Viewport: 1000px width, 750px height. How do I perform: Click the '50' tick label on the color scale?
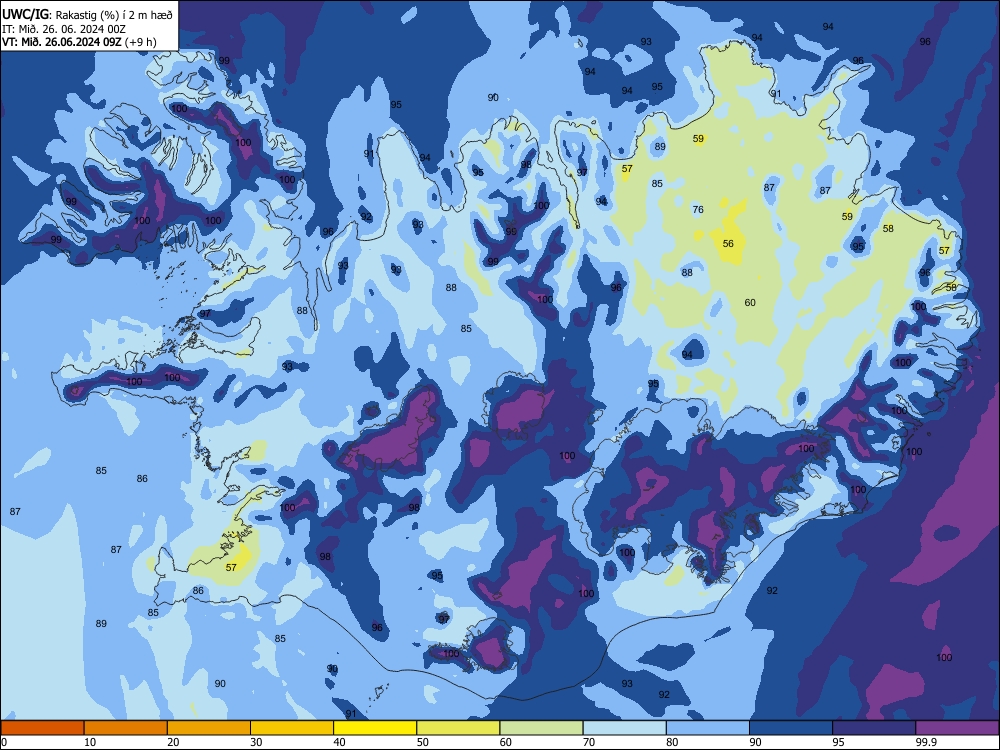[x=423, y=742]
